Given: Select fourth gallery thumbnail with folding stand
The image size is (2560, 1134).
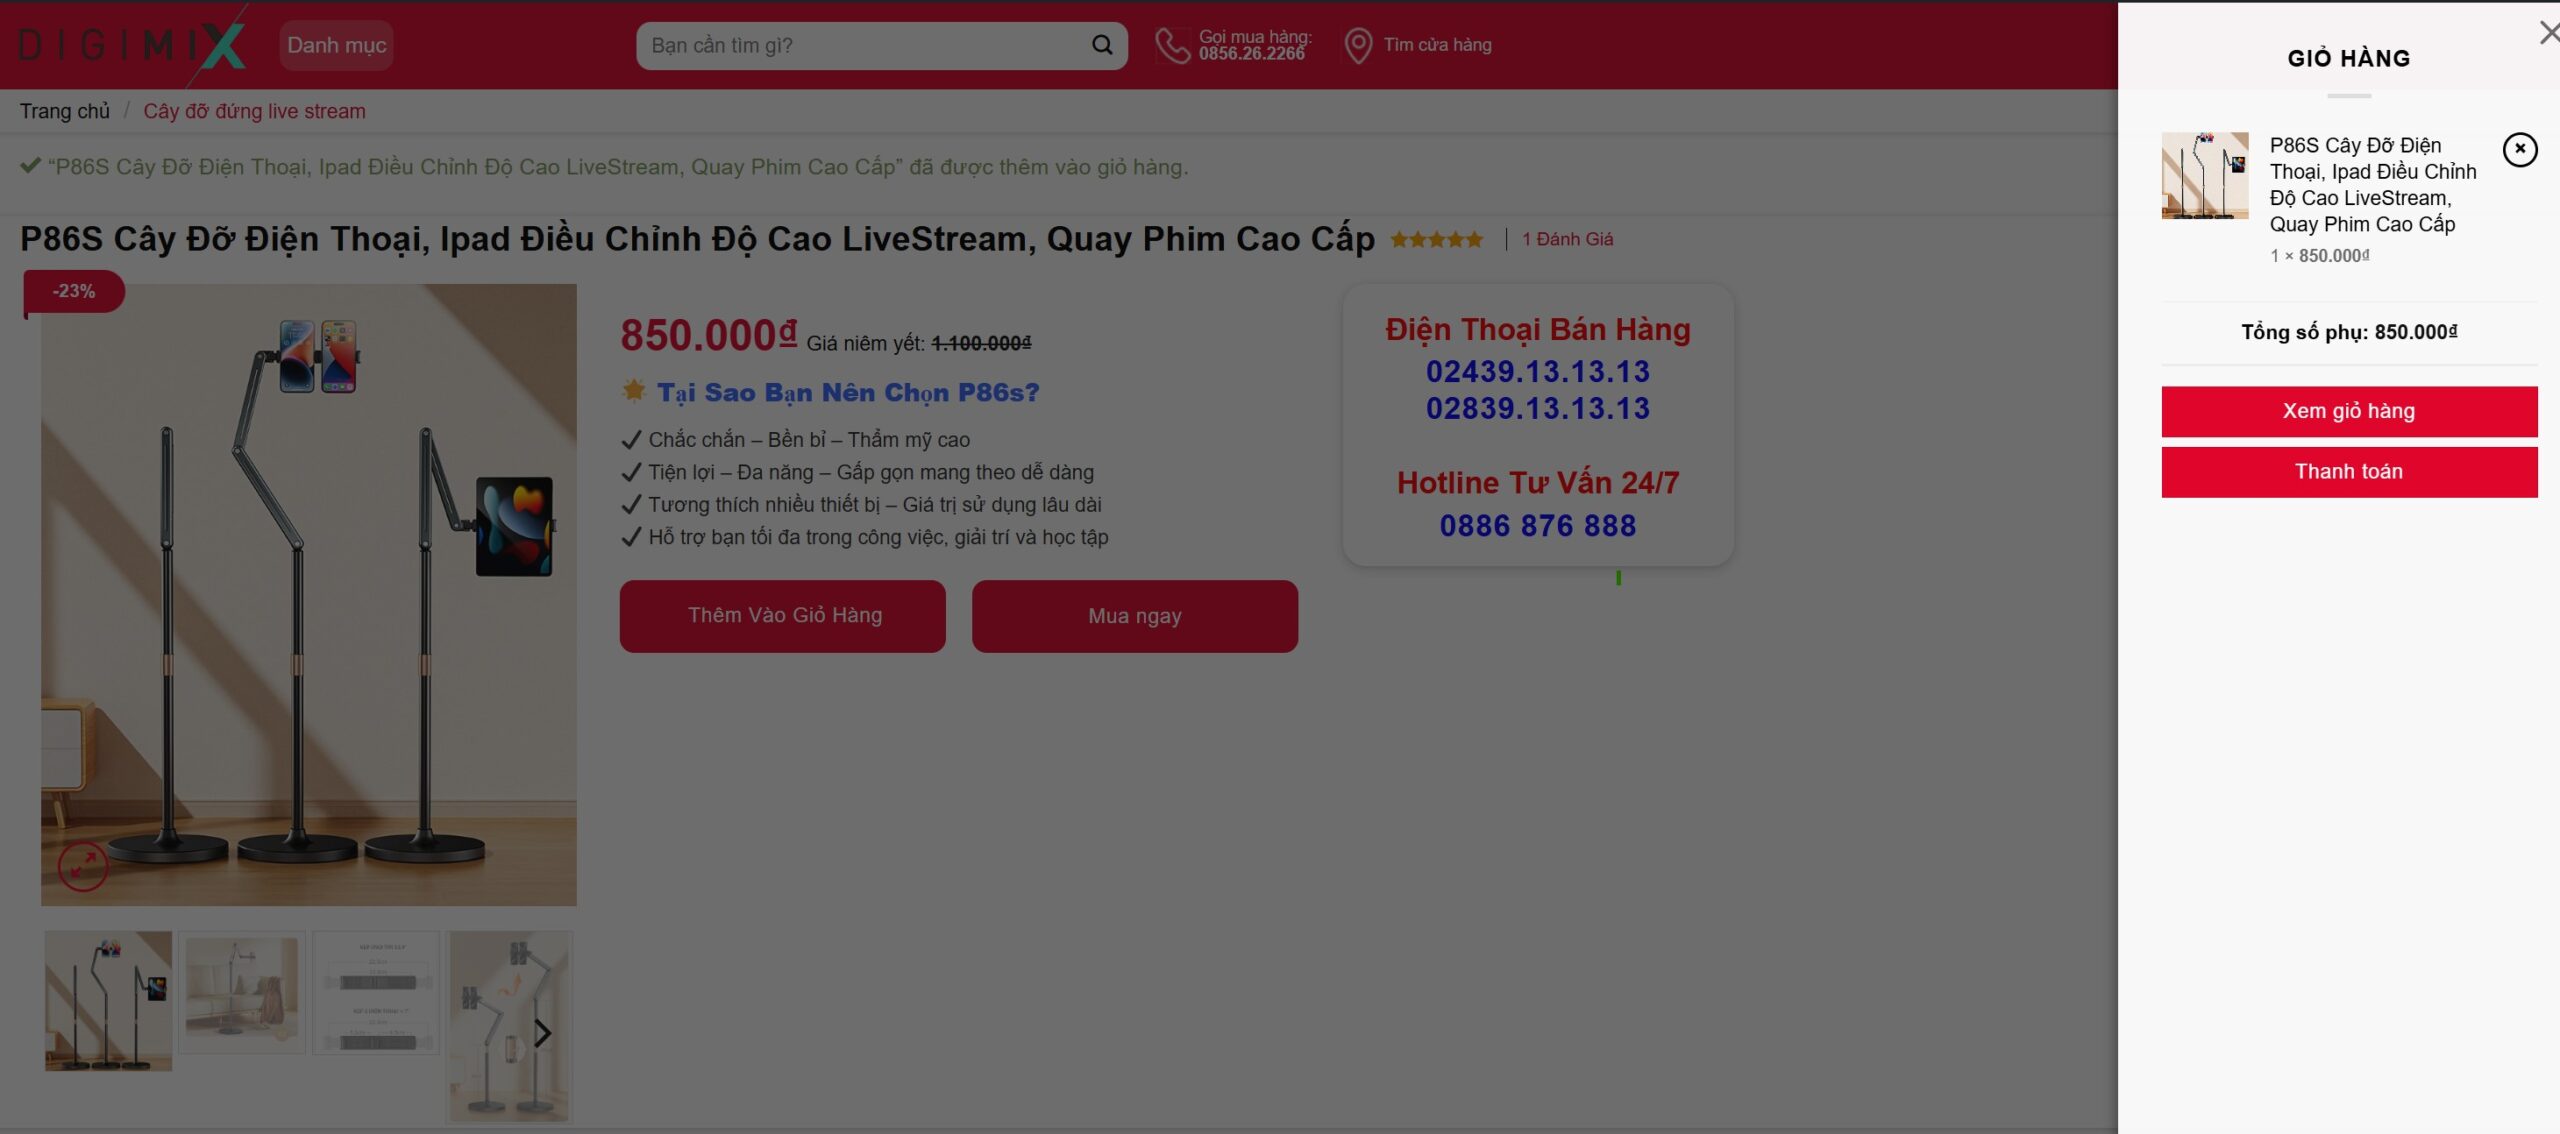Looking at the screenshot, I should click(510, 1025).
